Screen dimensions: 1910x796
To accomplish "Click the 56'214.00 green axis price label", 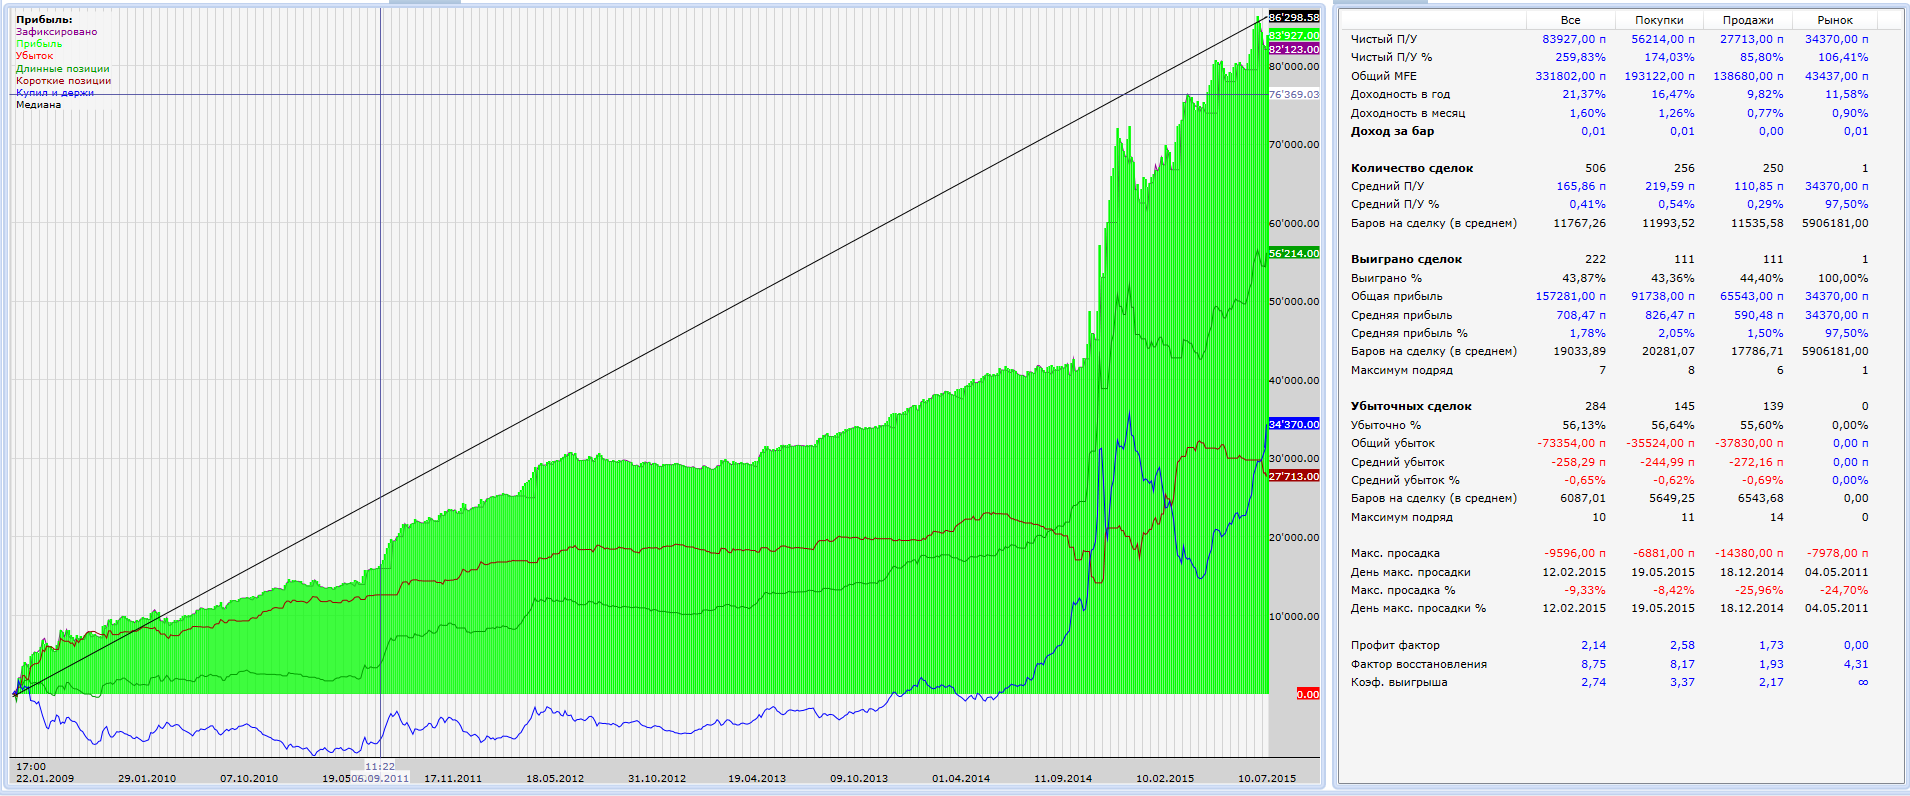I will tap(1294, 254).
